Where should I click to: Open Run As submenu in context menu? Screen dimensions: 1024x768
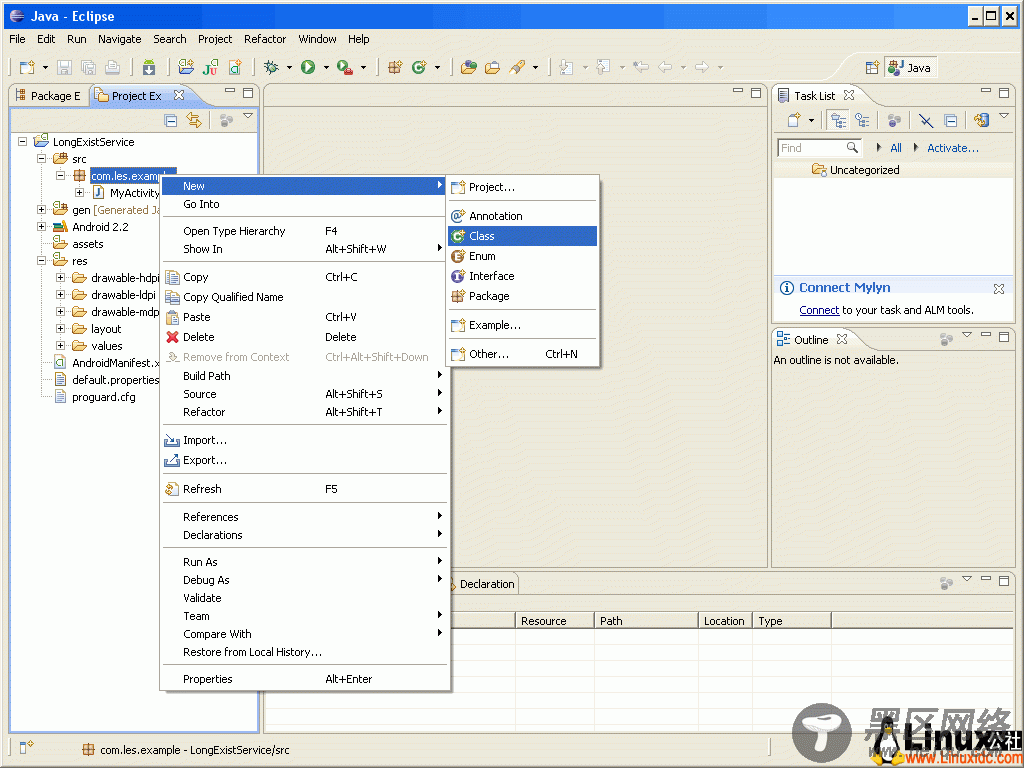coord(304,562)
